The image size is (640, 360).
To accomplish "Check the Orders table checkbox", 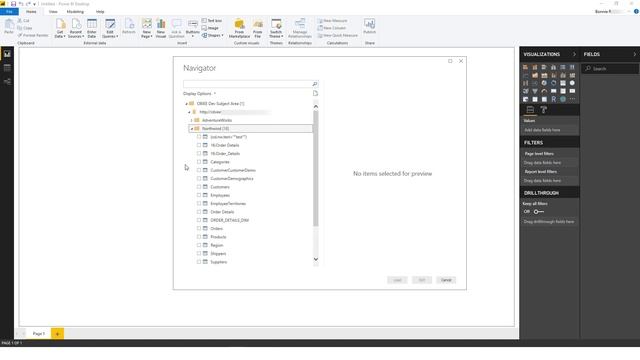I will 199,228.
